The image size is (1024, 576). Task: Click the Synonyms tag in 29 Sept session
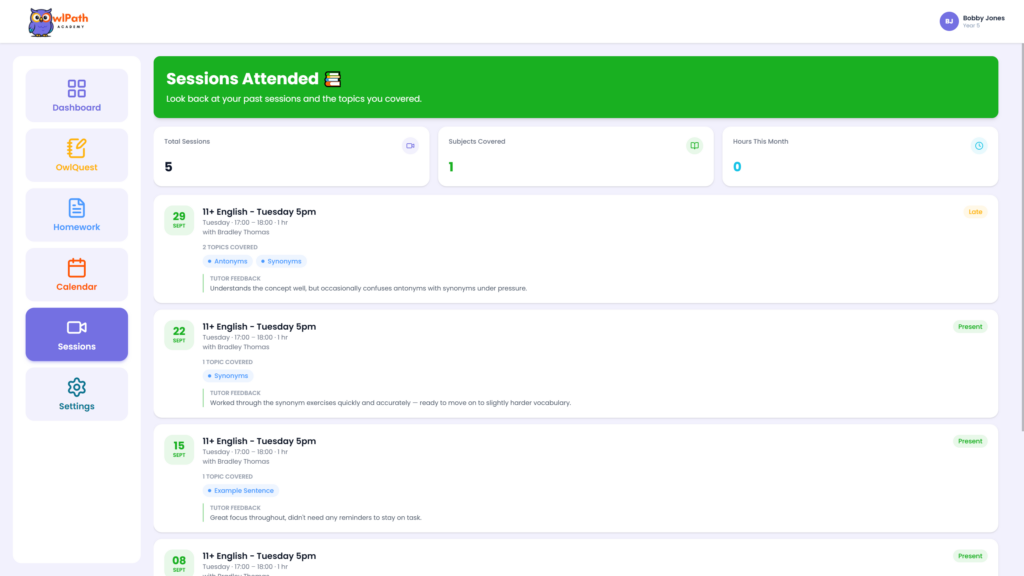coord(281,261)
